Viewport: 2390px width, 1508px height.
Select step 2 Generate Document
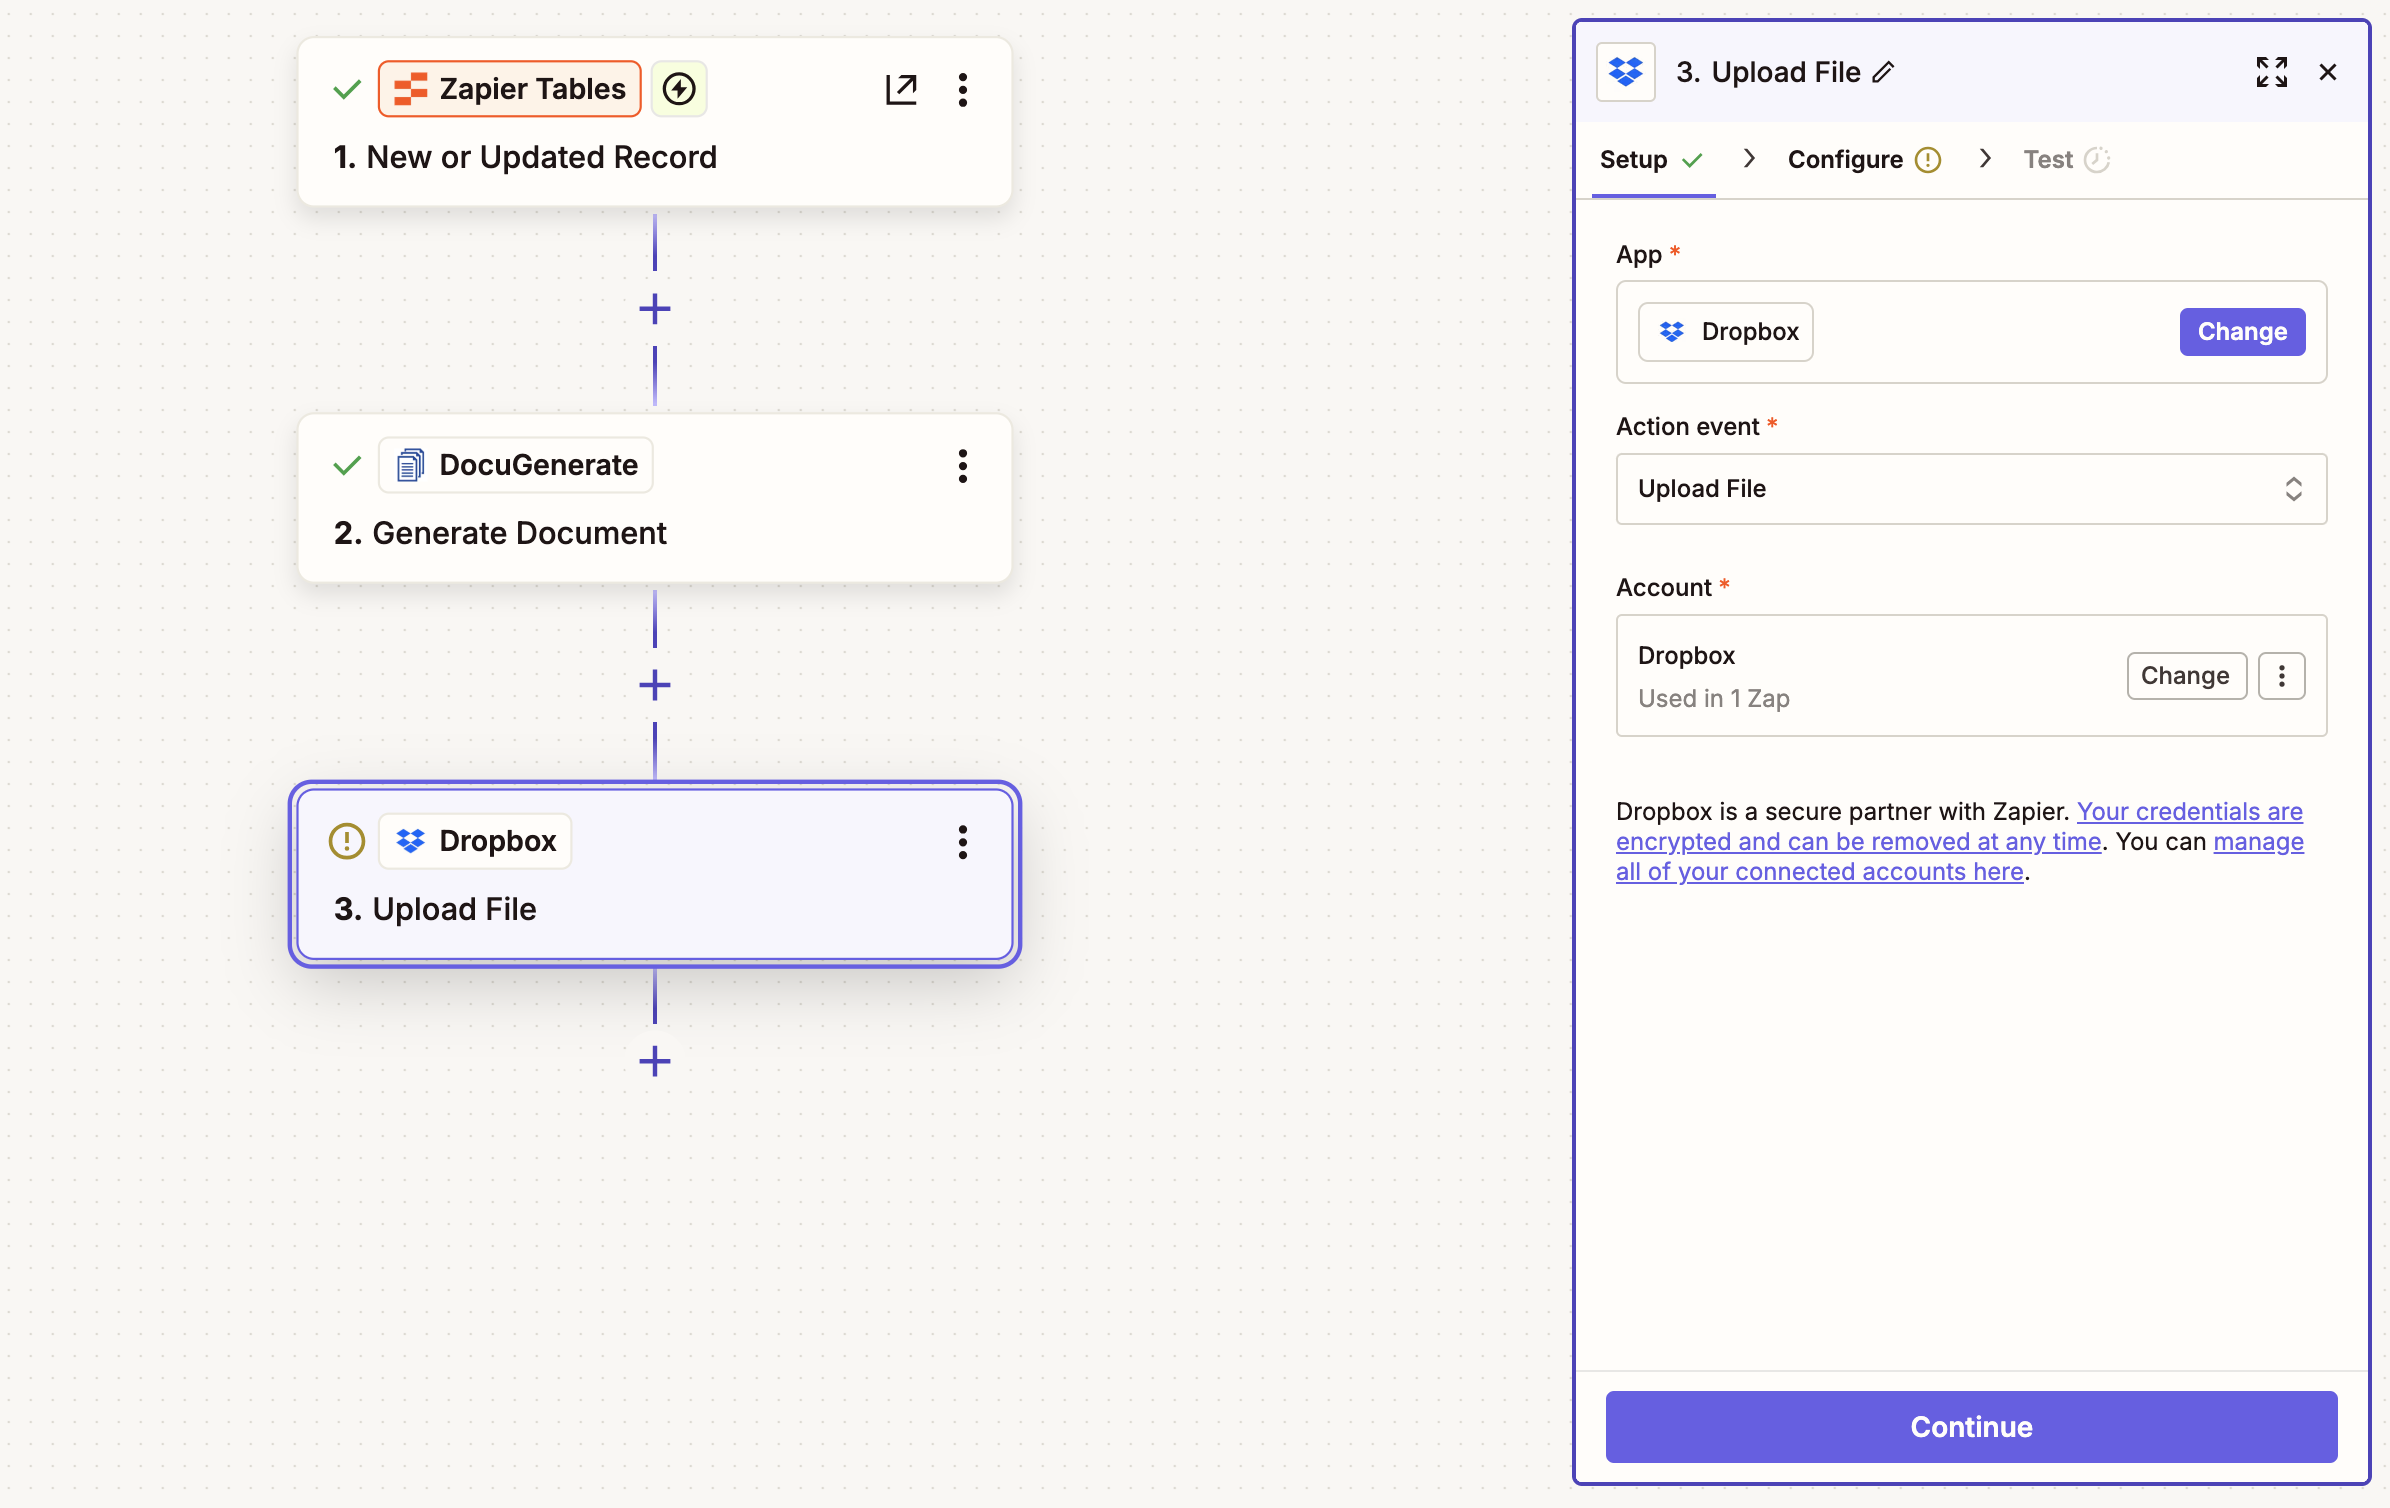[655, 499]
